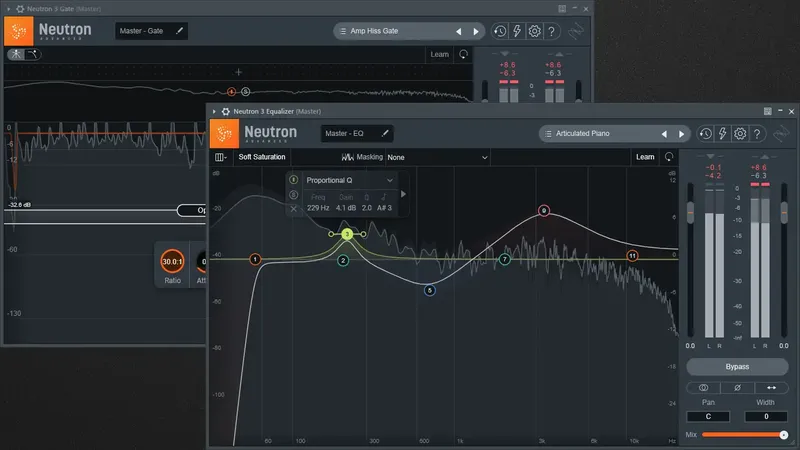Image resolution: width=800 pixels, height=450 pixels.
Task: Click the Gate window history icon
Action: click(x=499, y=31)
